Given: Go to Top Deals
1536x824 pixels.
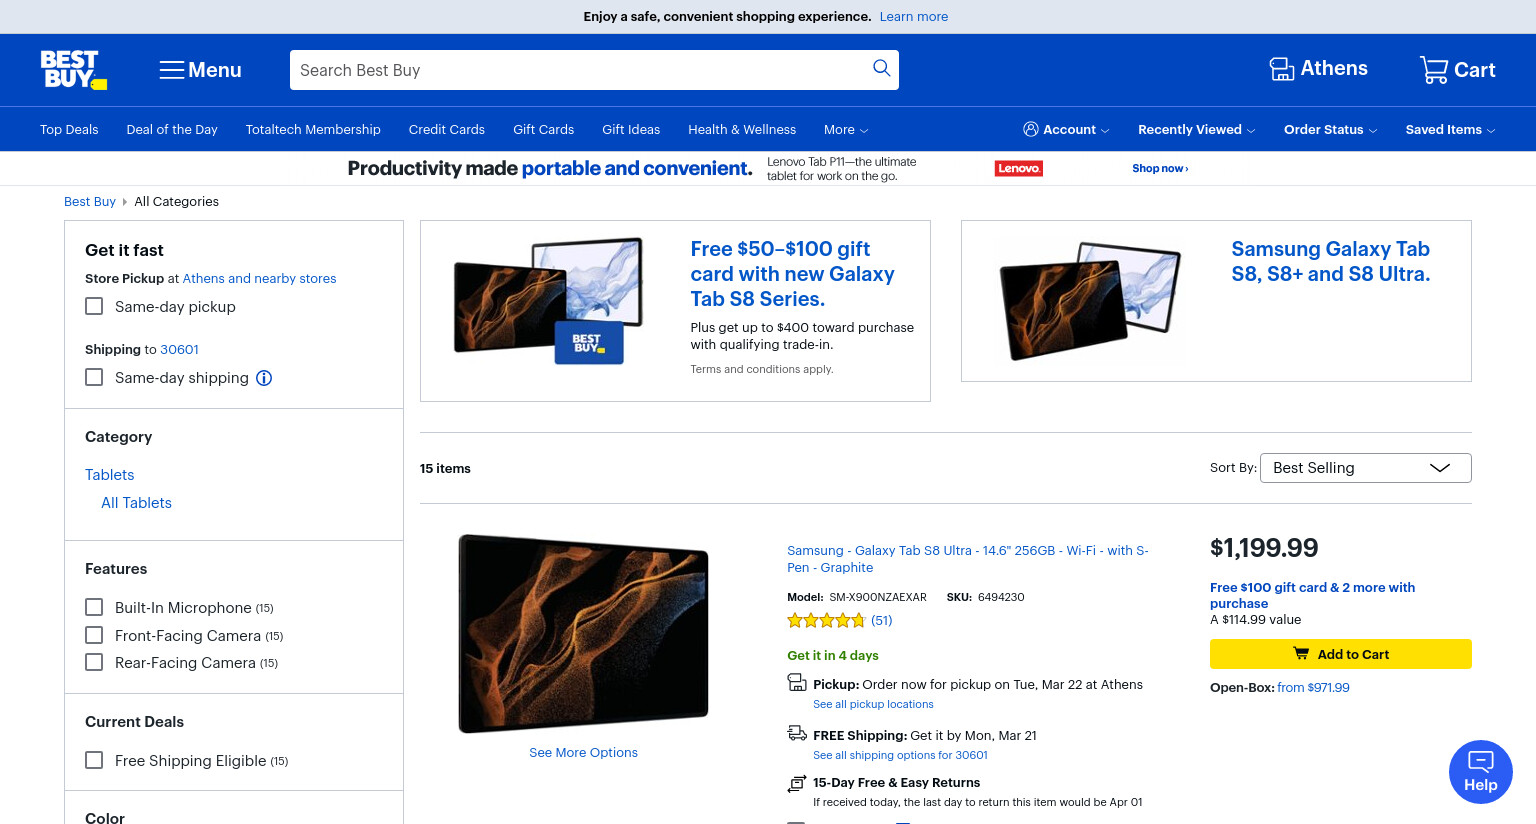Looking at the screenshot, I should (69, 130).
